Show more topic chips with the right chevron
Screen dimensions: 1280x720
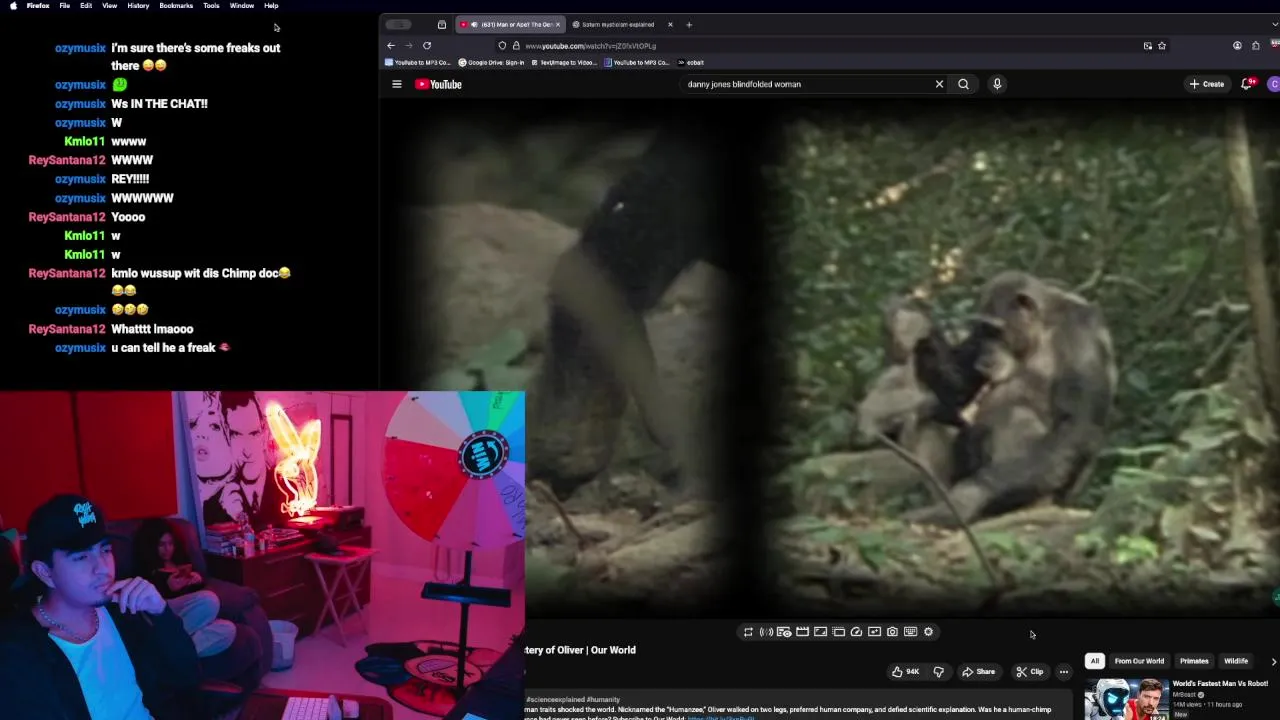coord(1273,661)
